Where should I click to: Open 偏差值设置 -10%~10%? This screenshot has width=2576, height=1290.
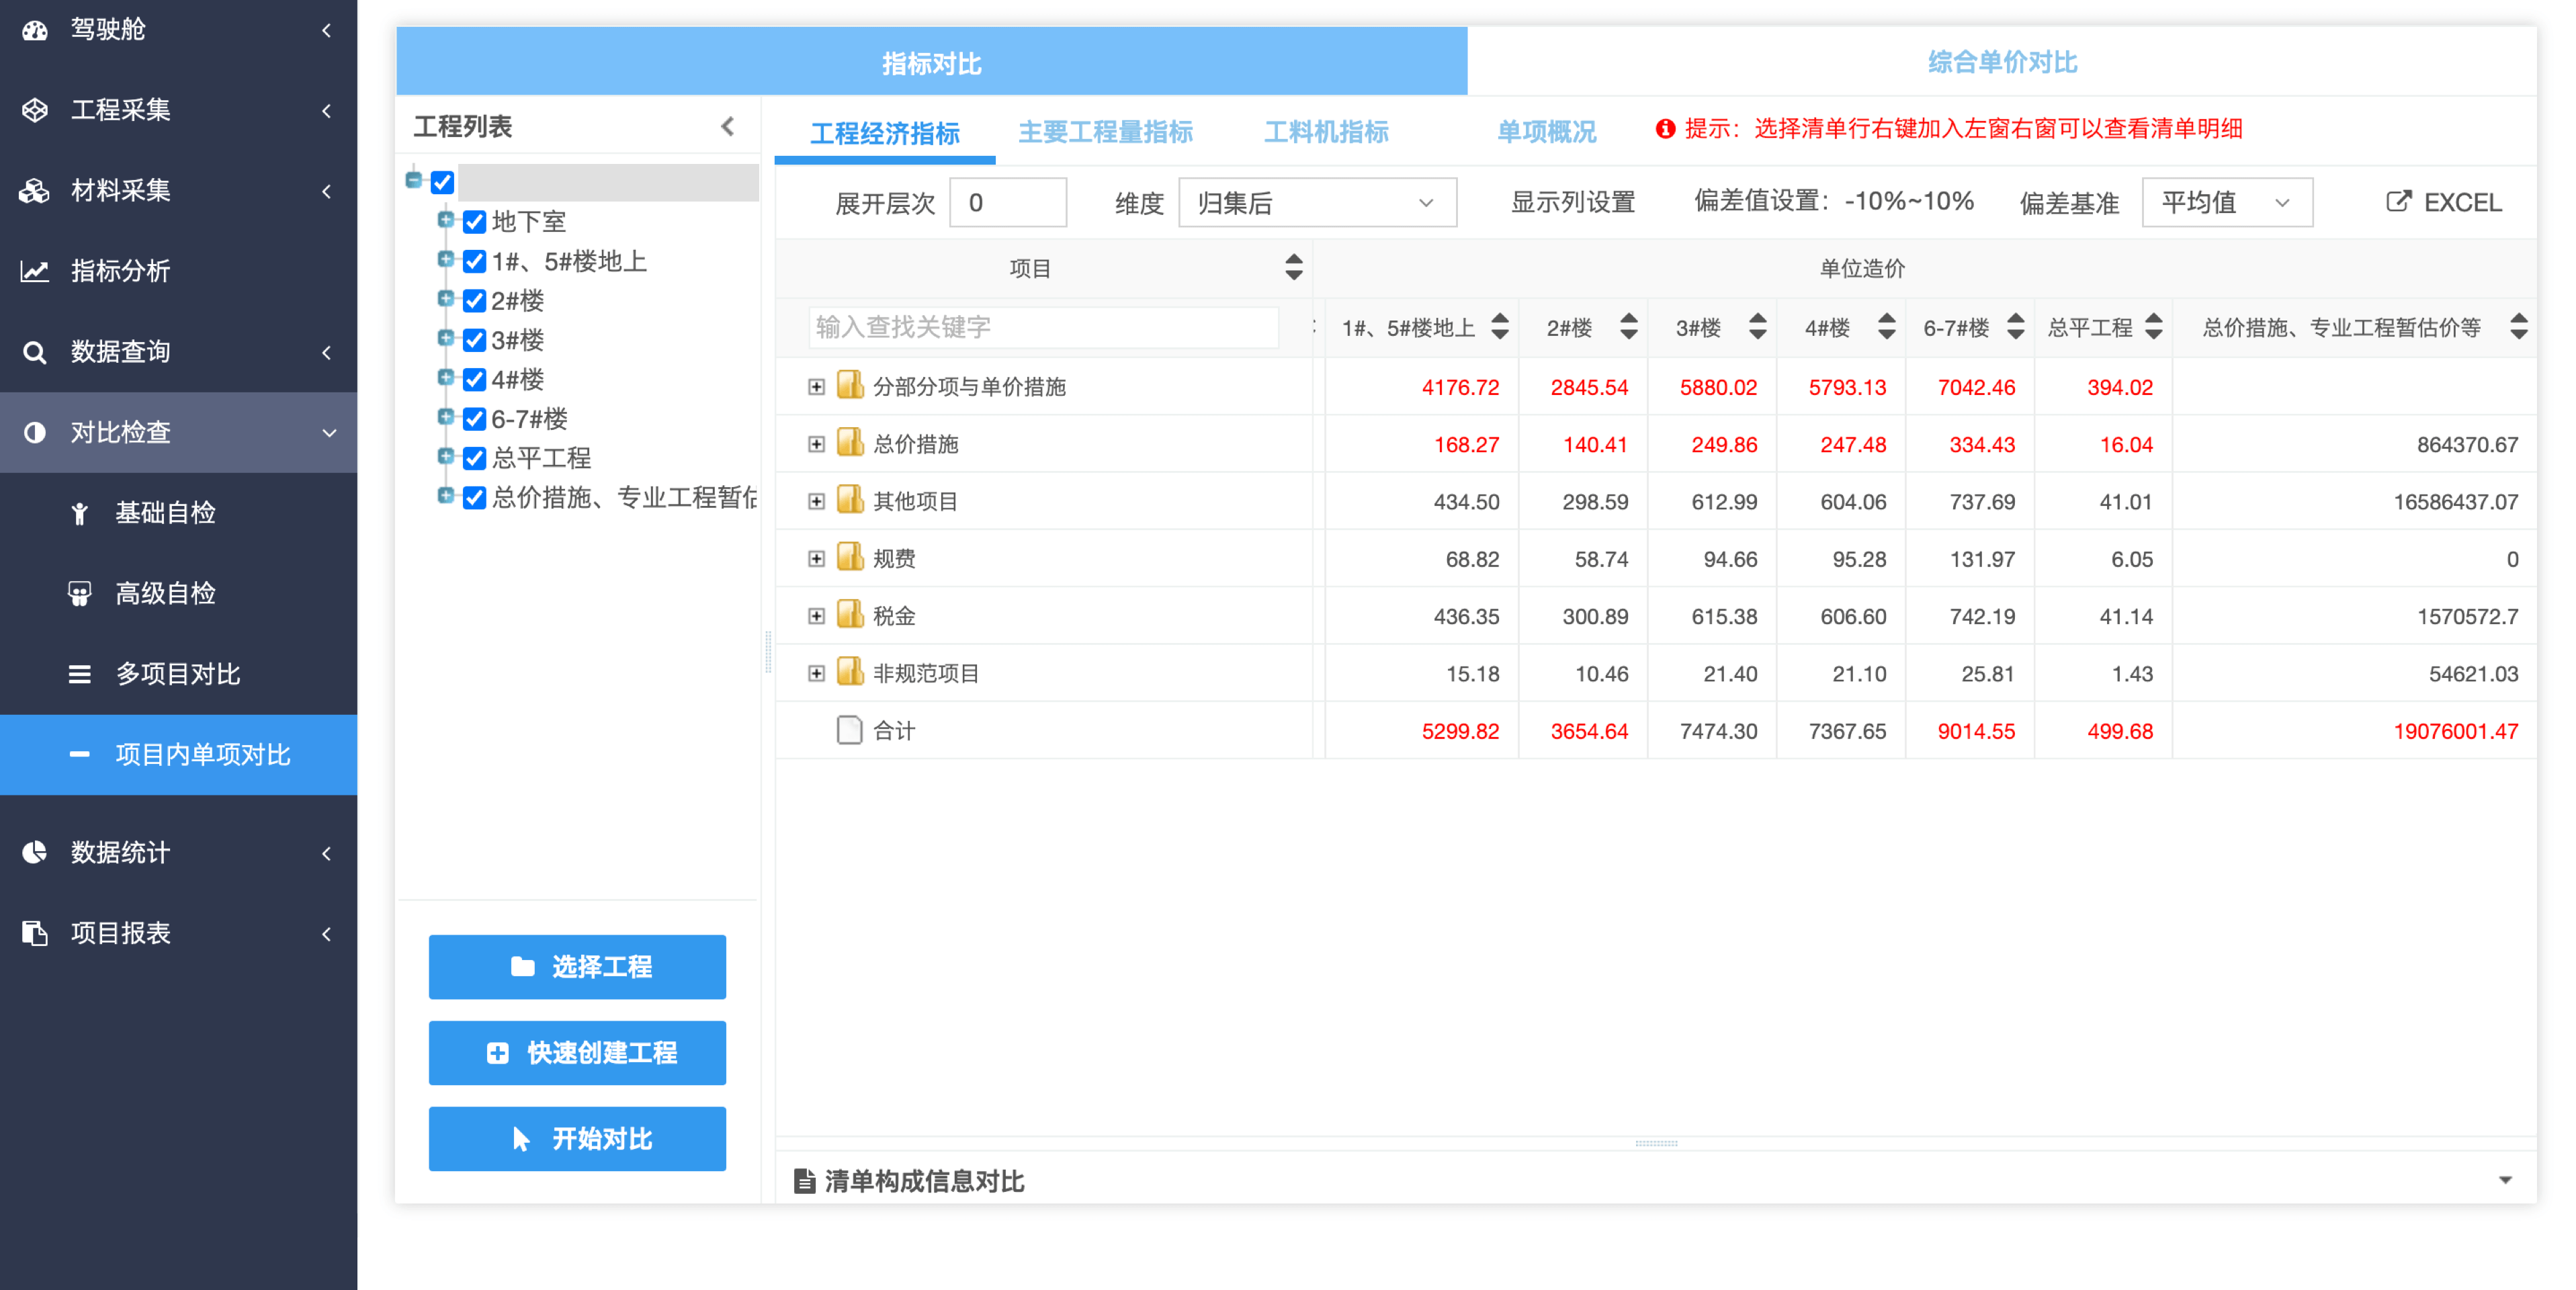pos(1833,201)
